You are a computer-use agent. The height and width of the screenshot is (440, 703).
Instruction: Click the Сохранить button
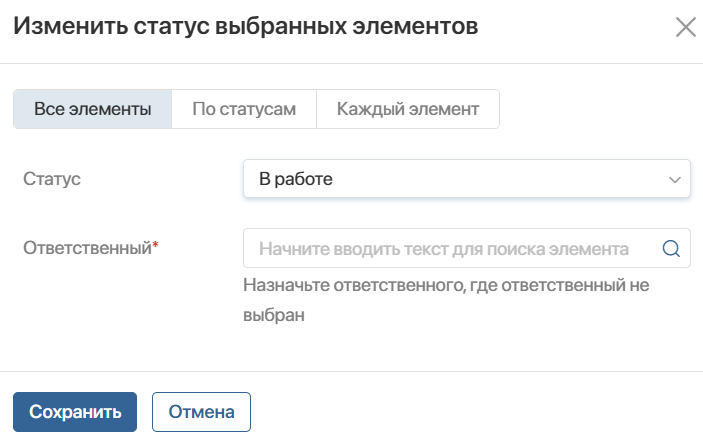click(x=75, y=412)
